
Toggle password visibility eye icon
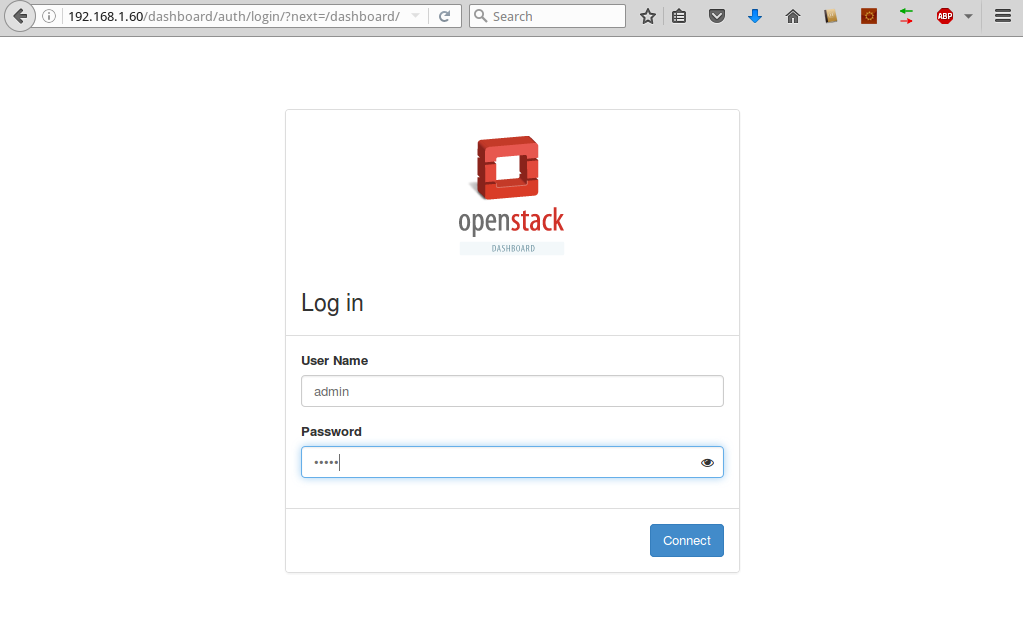[x=707, y=463]
